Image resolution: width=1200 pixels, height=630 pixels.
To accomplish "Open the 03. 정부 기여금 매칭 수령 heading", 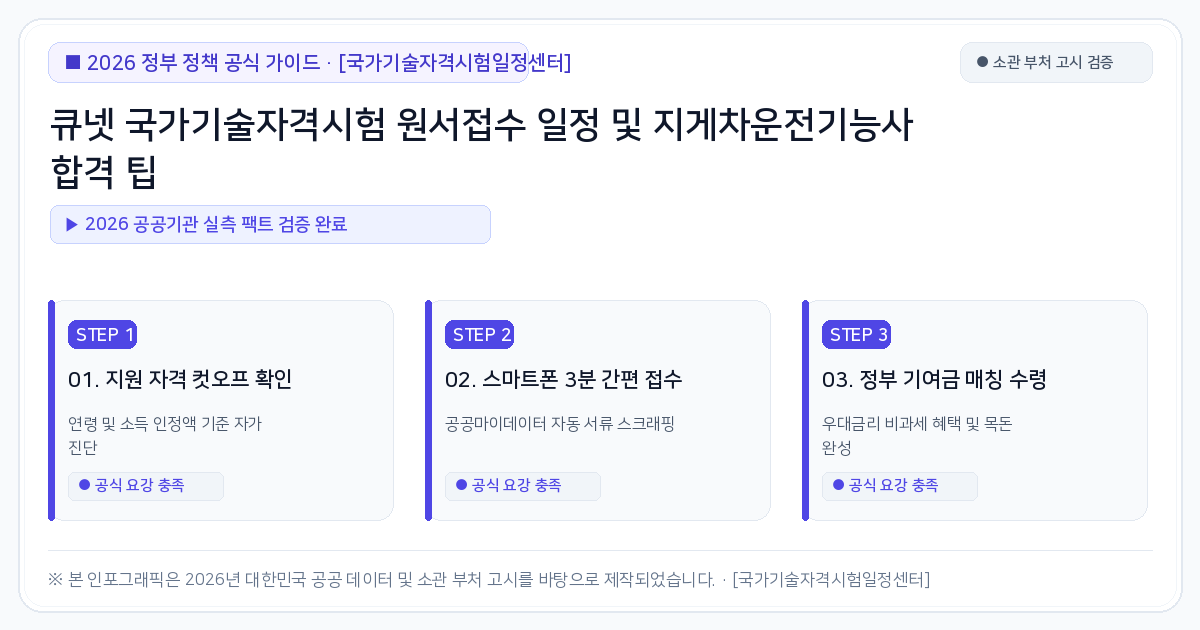I will pos(934,380).
